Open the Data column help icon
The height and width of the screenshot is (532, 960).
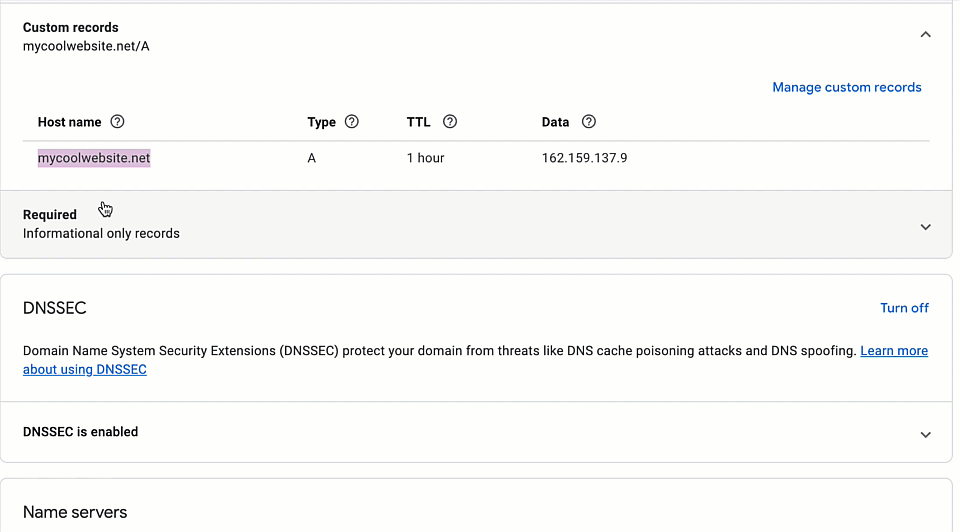tap(588, 122)
